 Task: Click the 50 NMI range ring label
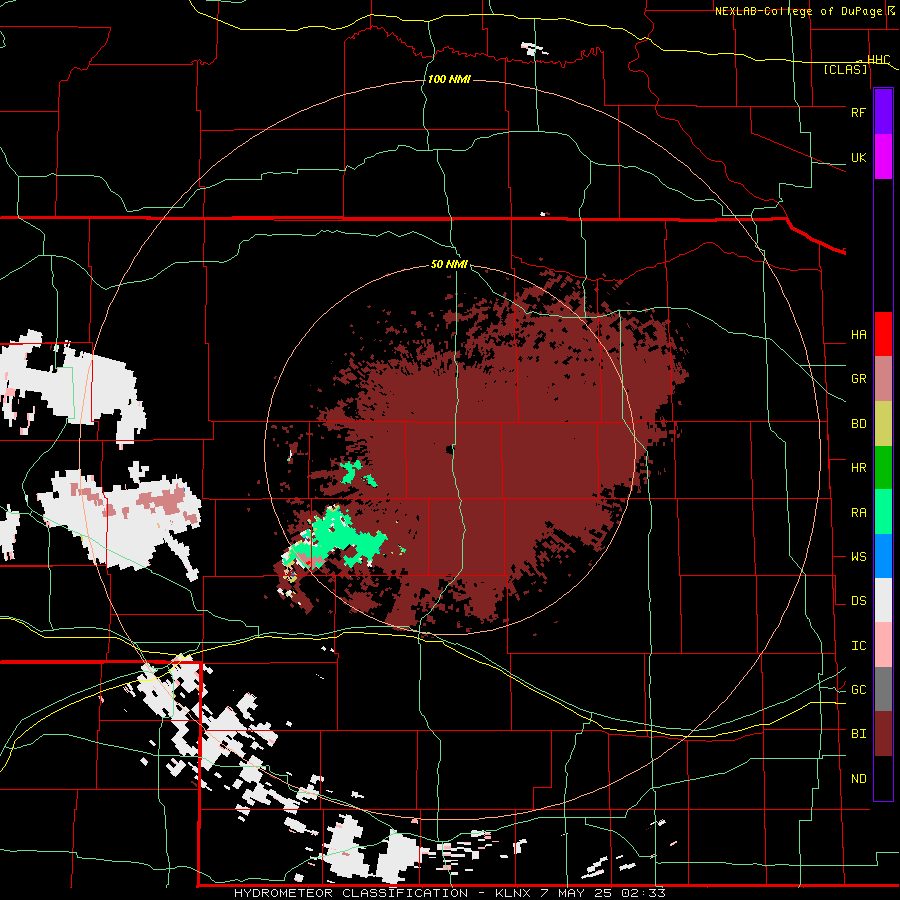point(449,265)
